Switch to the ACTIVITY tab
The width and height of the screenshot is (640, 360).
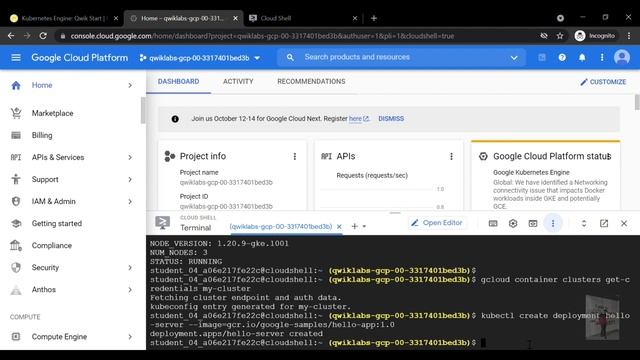click(x=238, y=82)
